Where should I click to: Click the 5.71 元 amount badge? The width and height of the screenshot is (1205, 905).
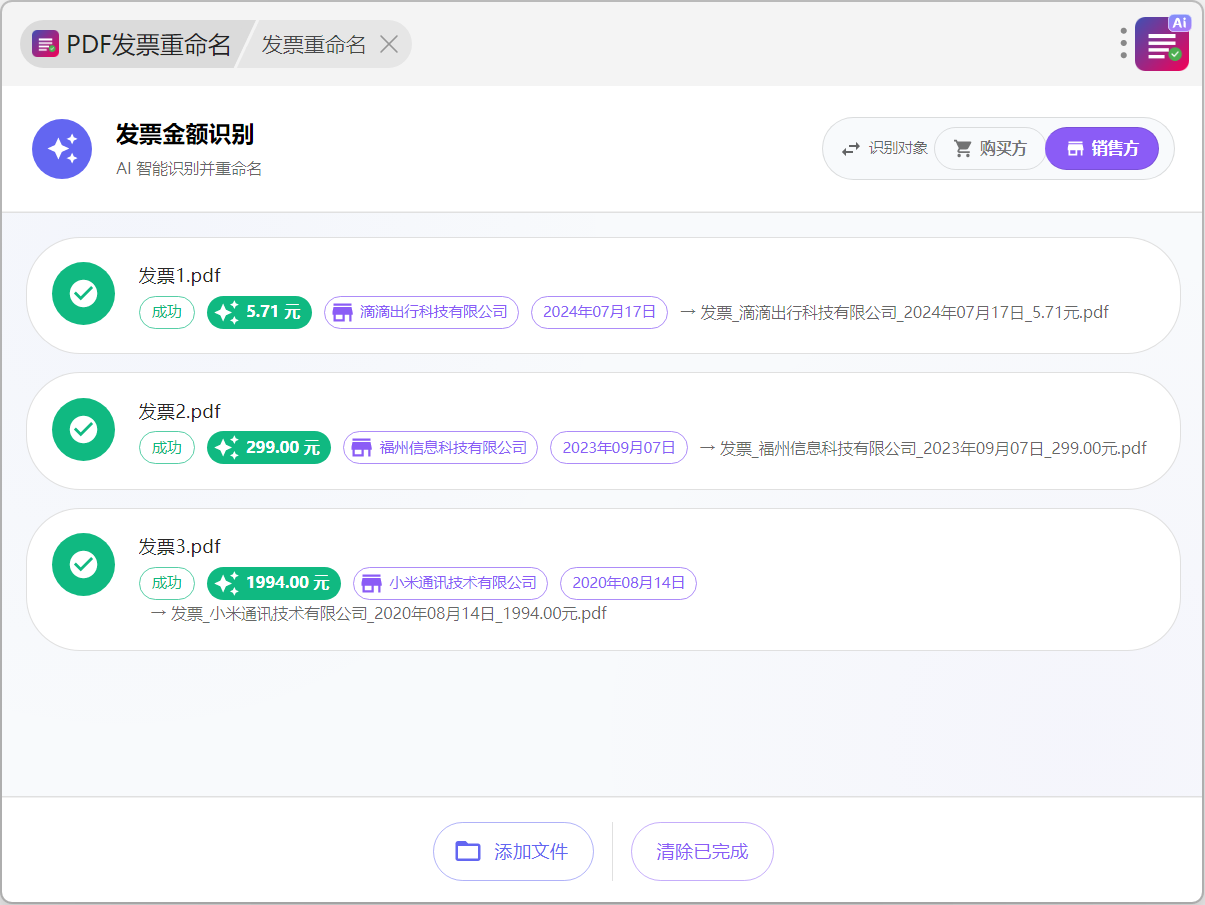(259, 312)
